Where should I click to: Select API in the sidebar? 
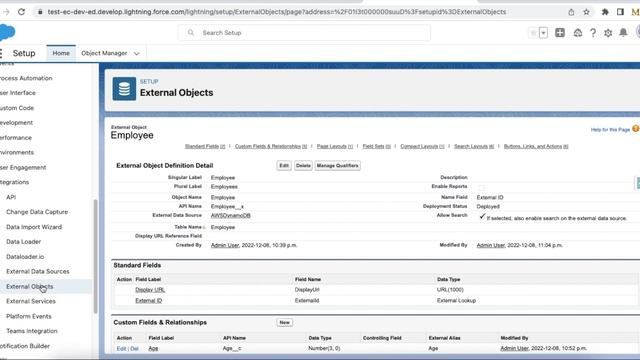point(11,197)
